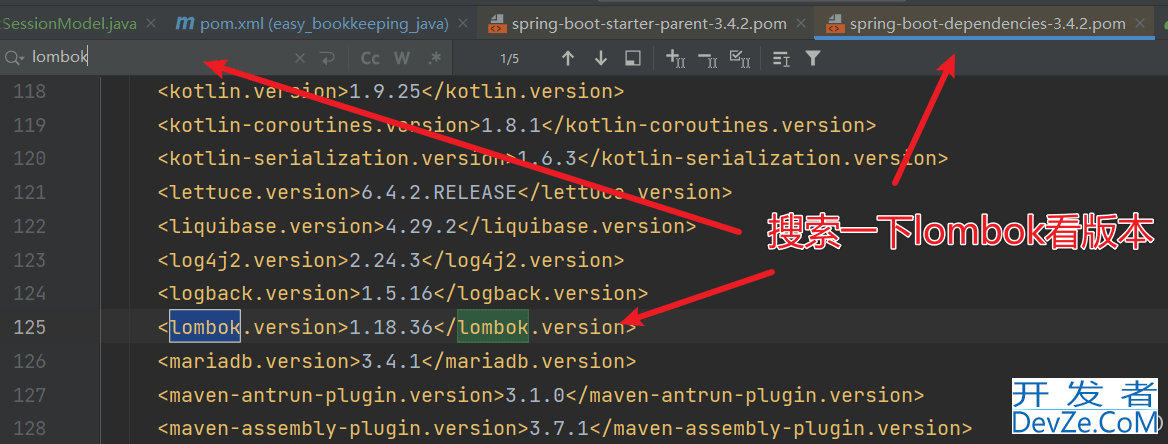Screen dimensions: 1168x444
Task: Toggle Regex search option
Action: click(435, 58)
